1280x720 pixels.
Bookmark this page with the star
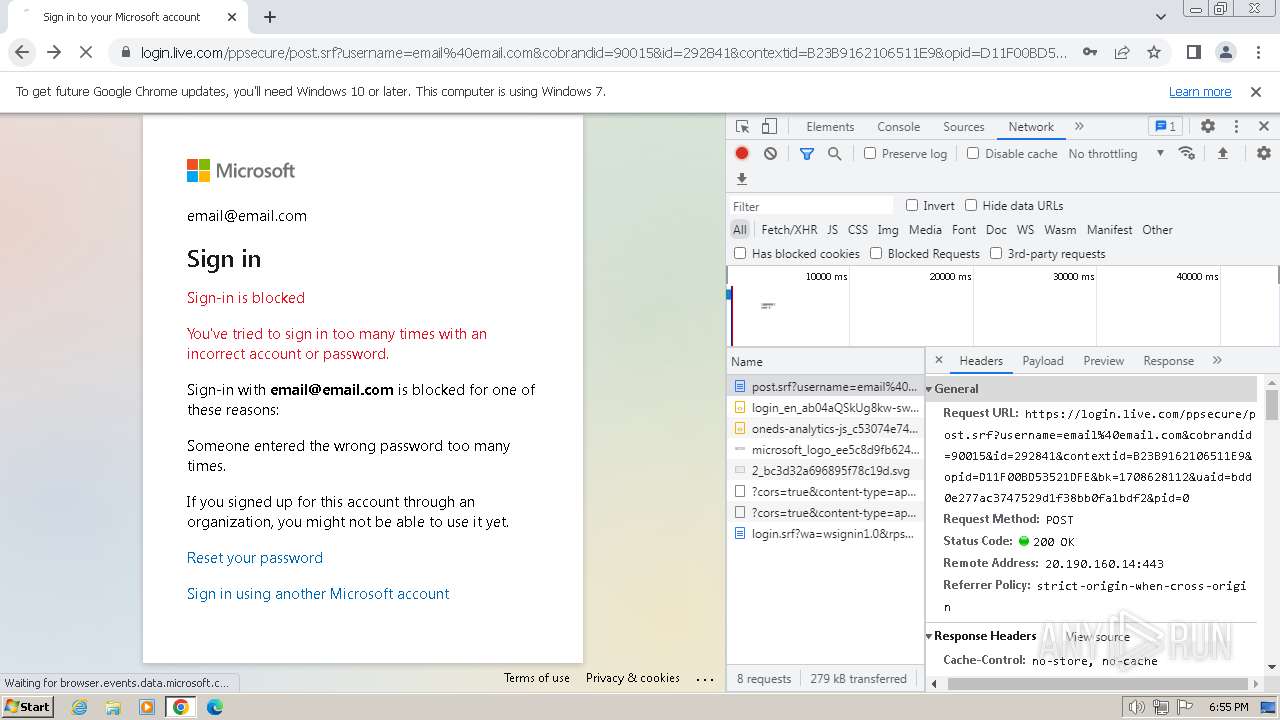pos(1154,52)
